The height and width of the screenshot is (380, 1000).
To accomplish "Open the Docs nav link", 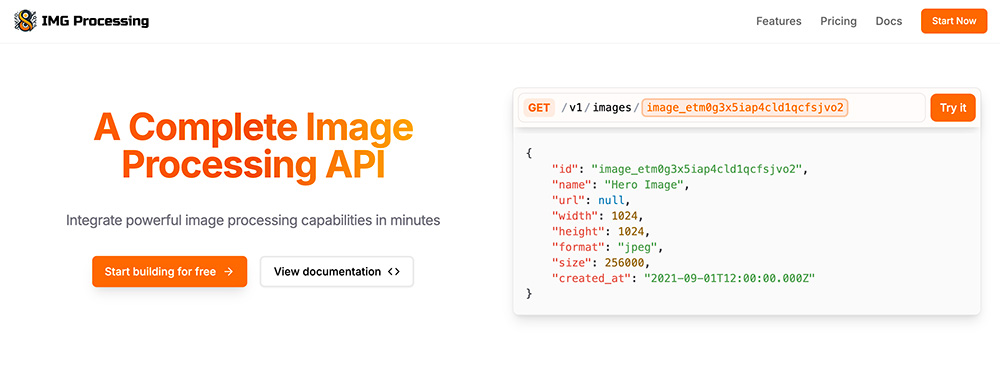I will coord(888,21).
